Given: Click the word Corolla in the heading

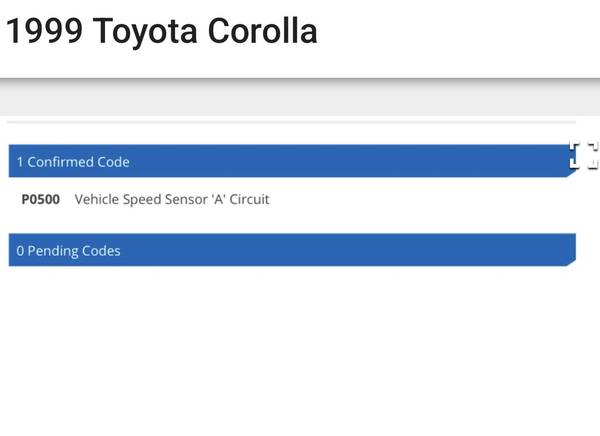Looking at the screenshot, I should (262, 31).
